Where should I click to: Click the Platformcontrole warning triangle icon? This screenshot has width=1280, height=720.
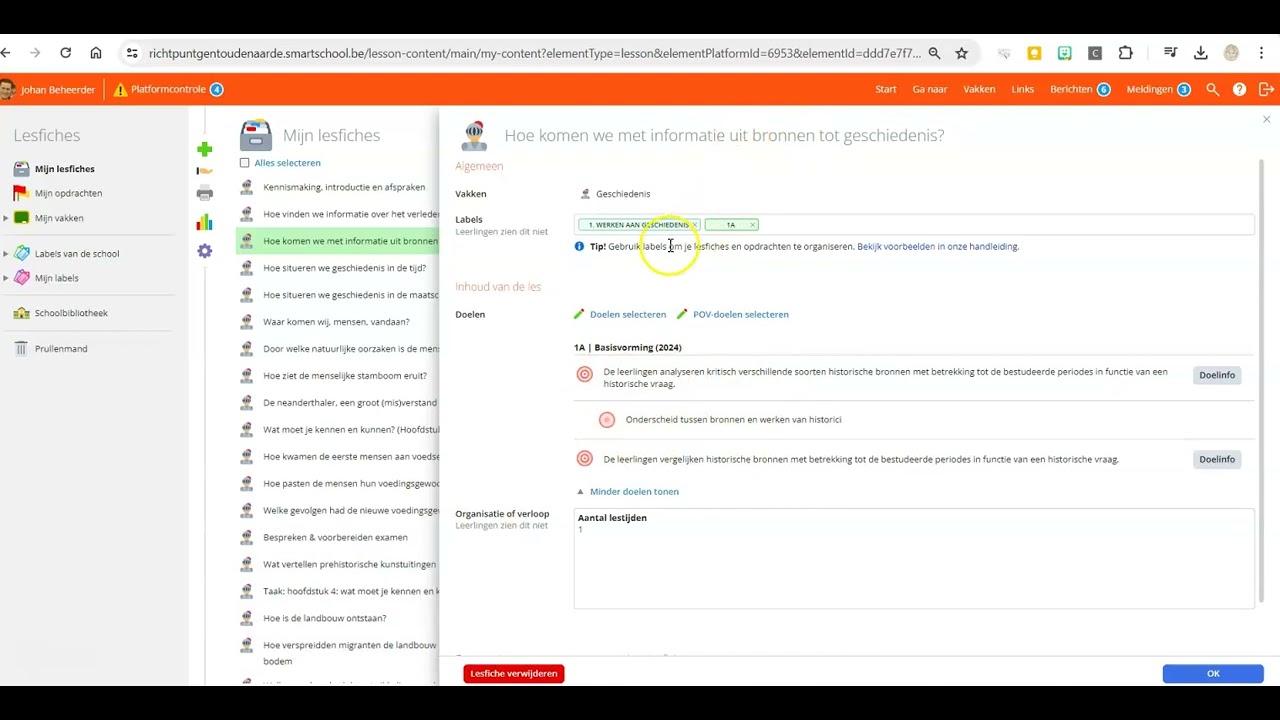(x=121, y=90)
